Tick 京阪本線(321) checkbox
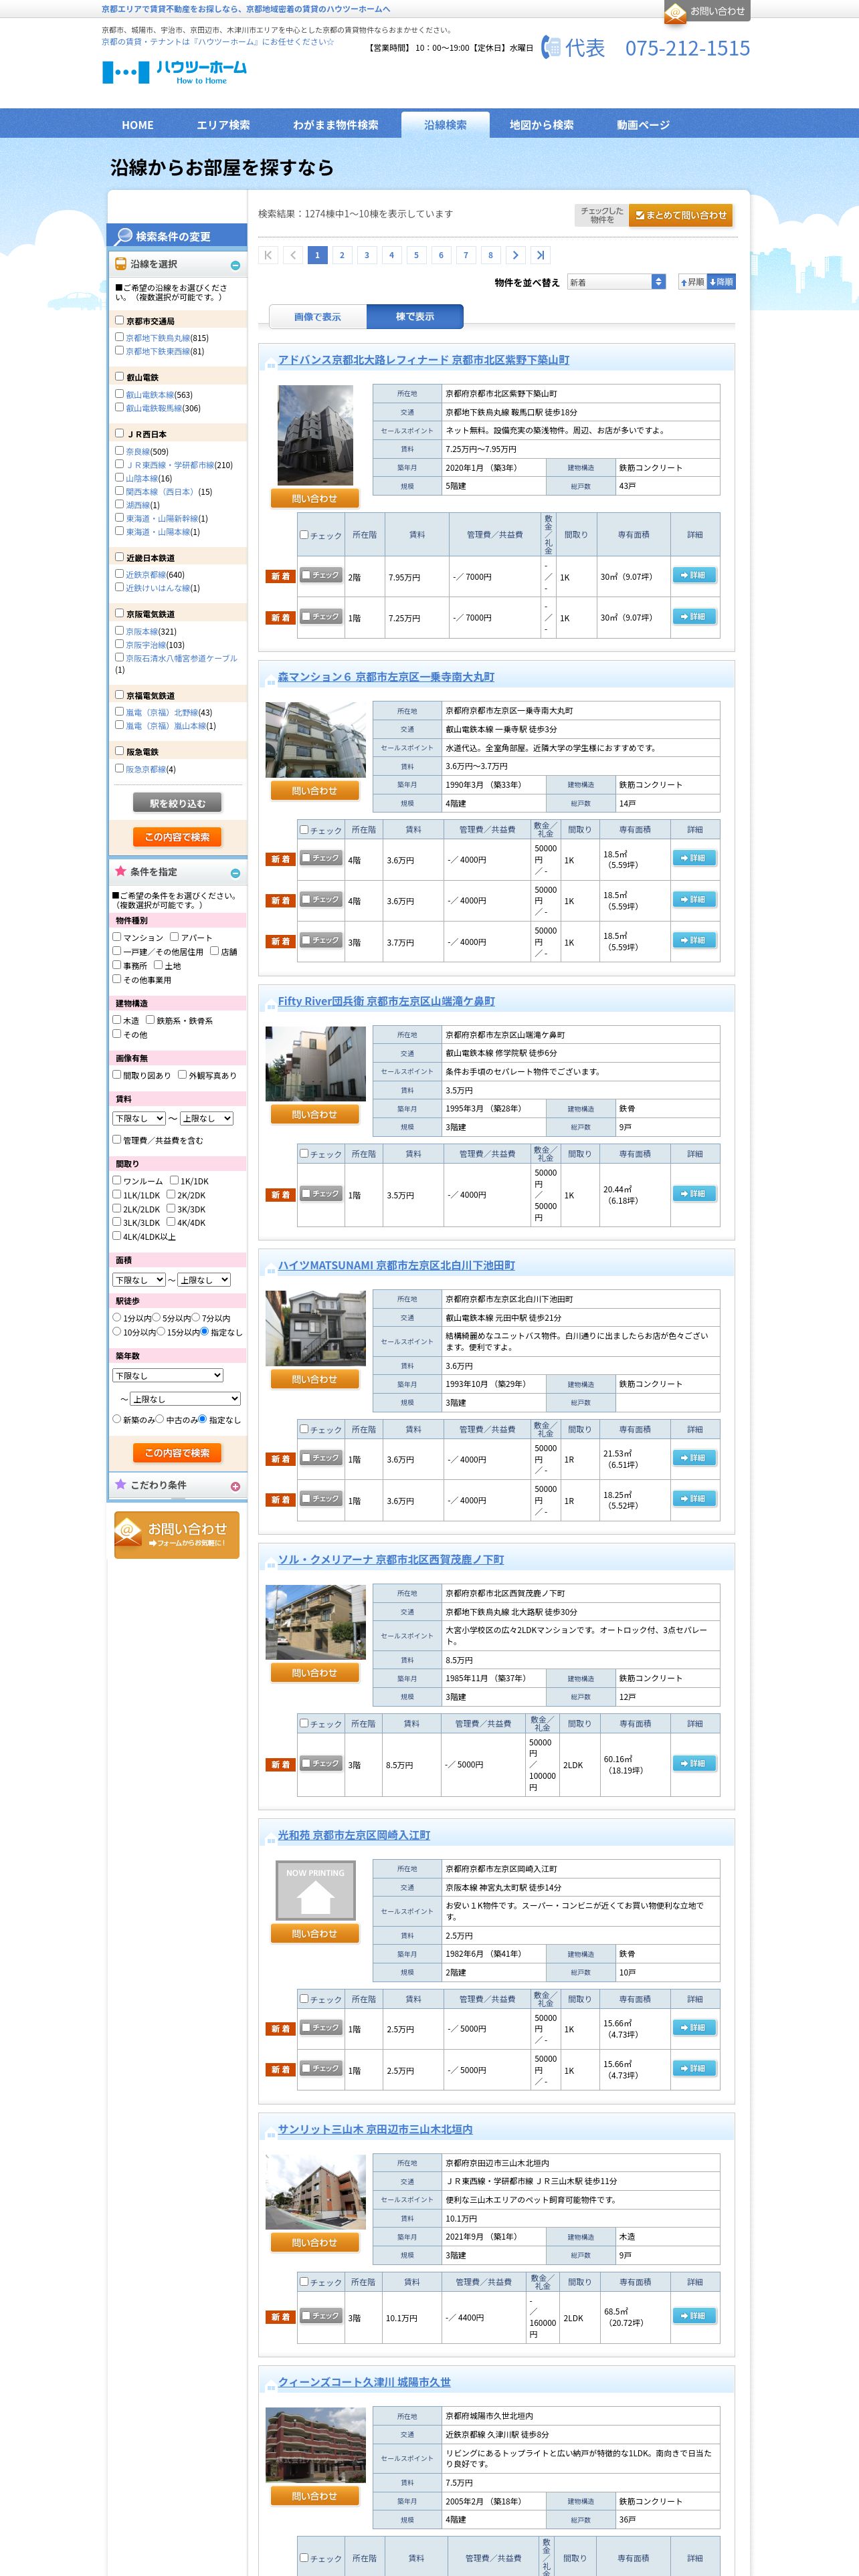This screenshot has height=2576, width=859. point(119,630)
